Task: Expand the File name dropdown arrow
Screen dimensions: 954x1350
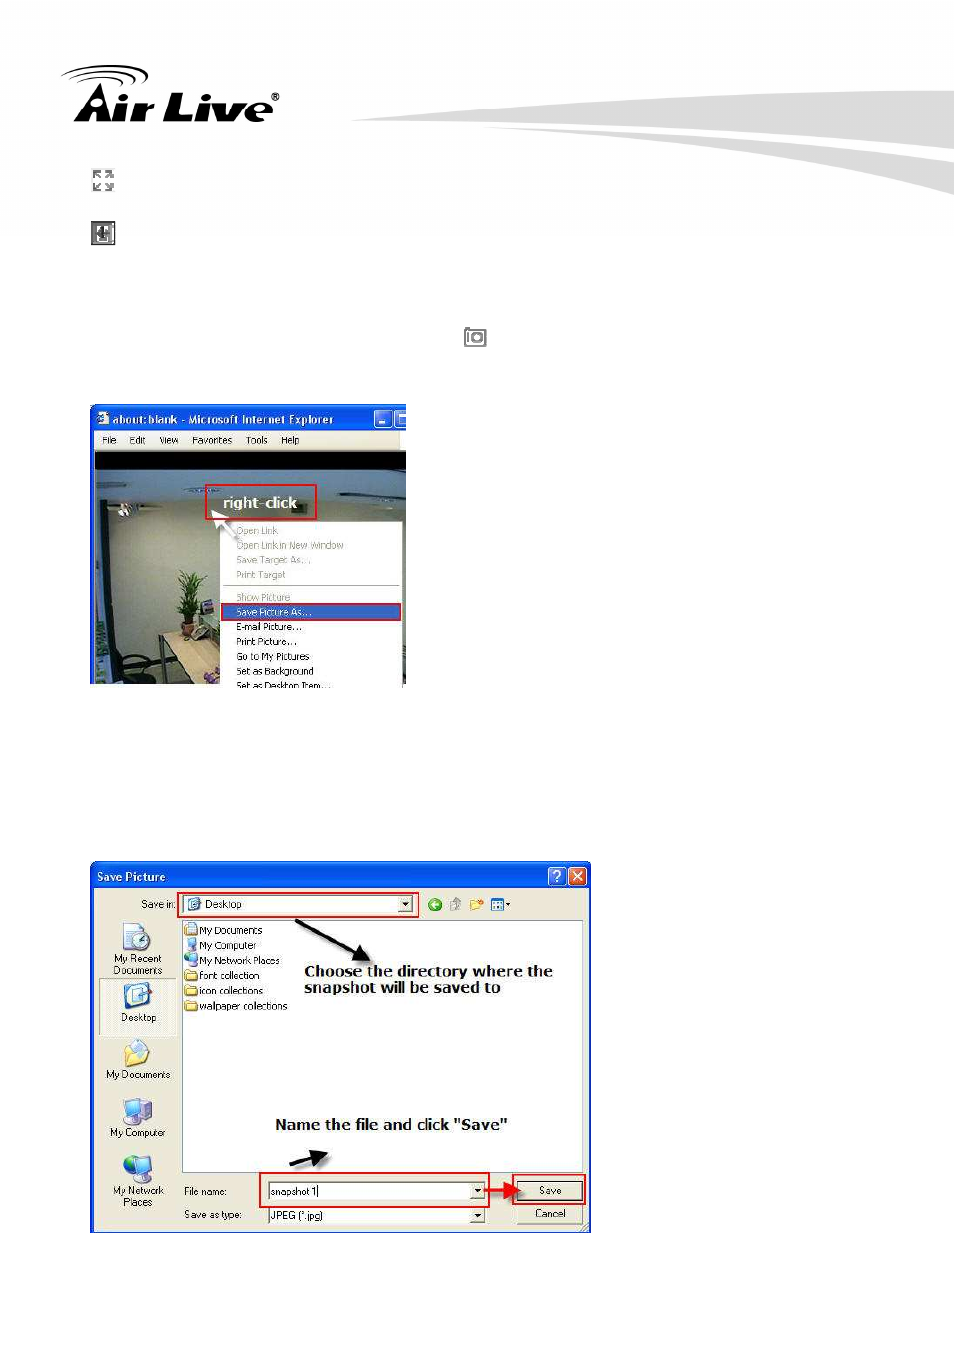Action: [x=478, y=1191]
